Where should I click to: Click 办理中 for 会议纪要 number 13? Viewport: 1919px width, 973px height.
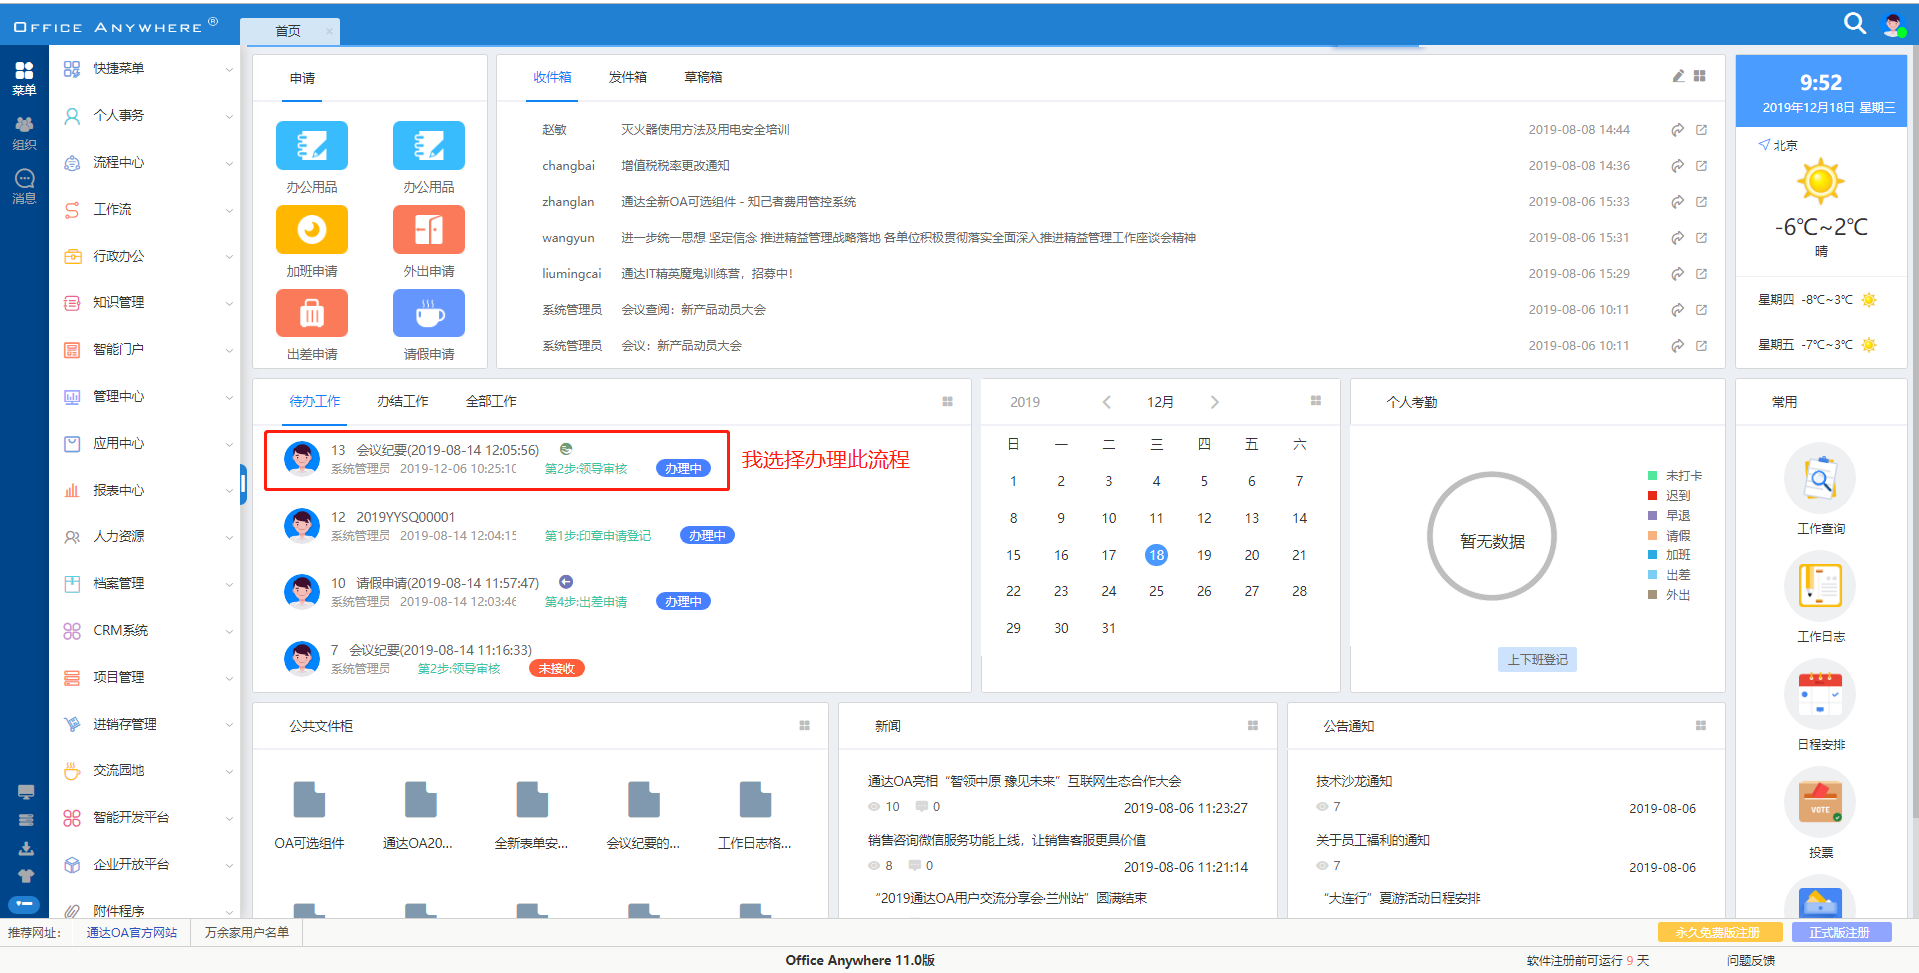coord(683,468)
